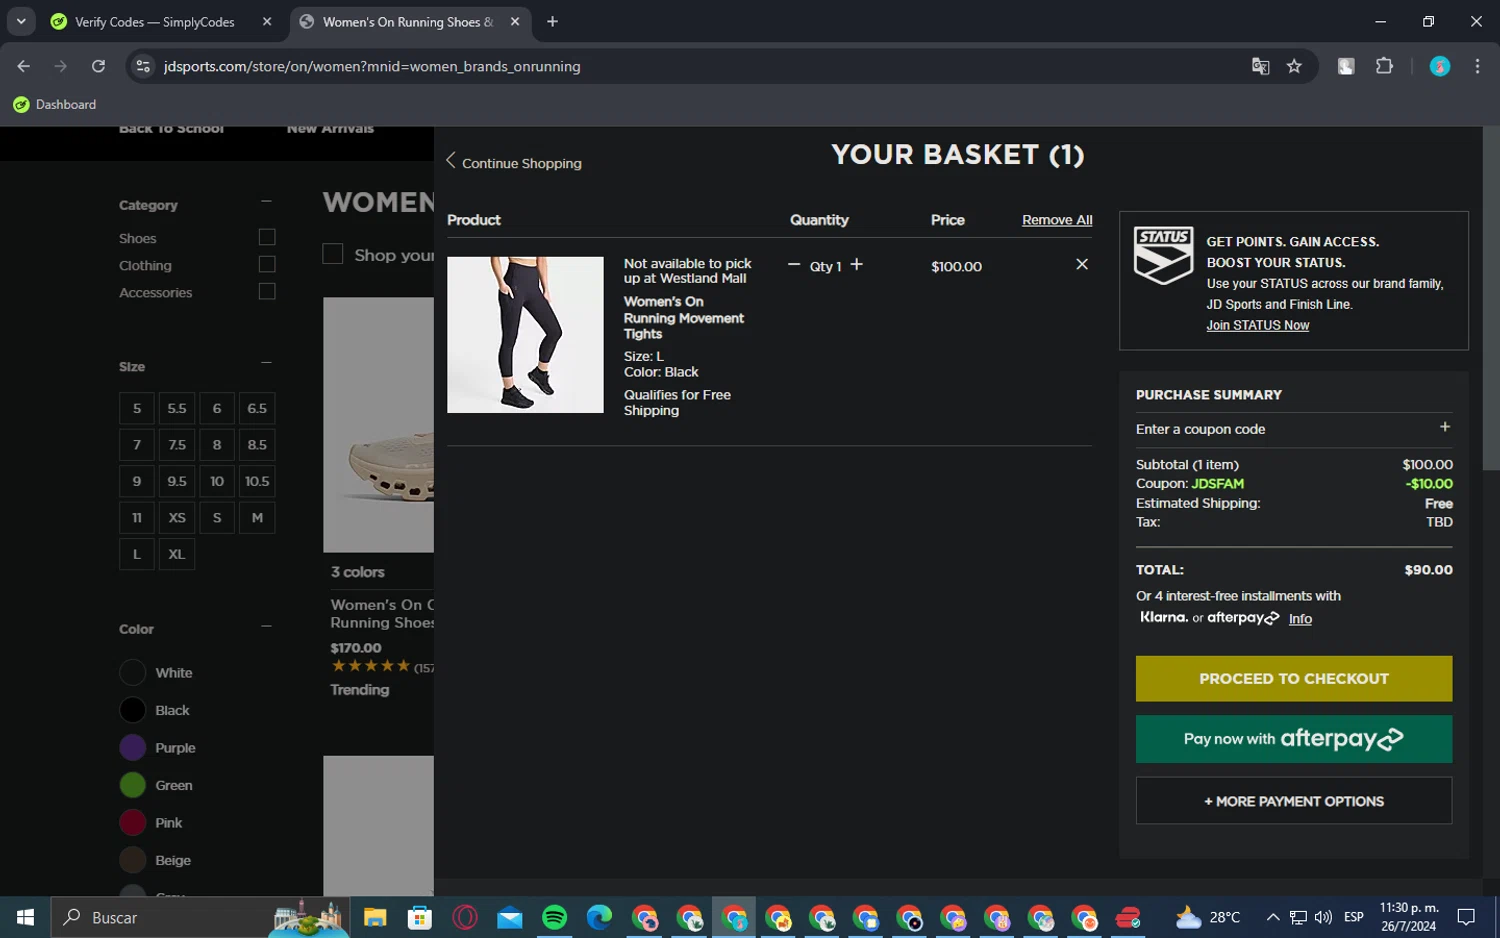Select size 5.5 filter
The image size is (1500, 938).
(177, 408)
